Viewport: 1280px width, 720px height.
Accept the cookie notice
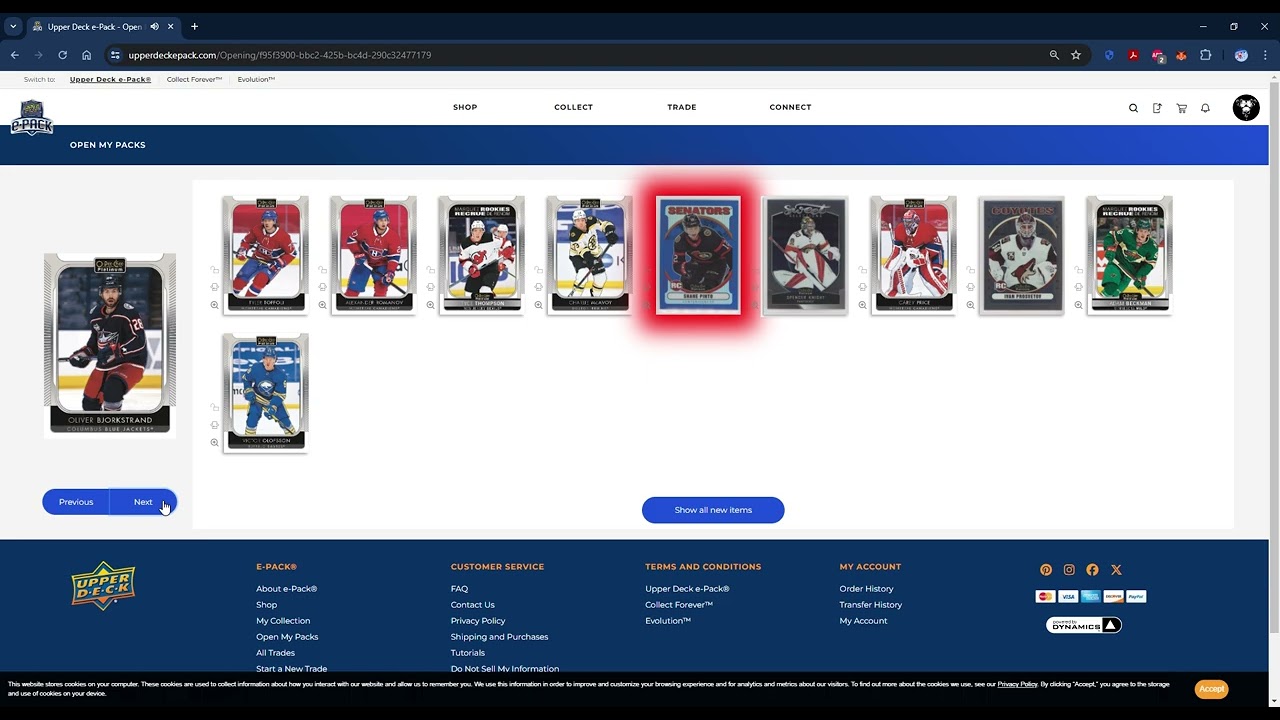click(1211, 689)
